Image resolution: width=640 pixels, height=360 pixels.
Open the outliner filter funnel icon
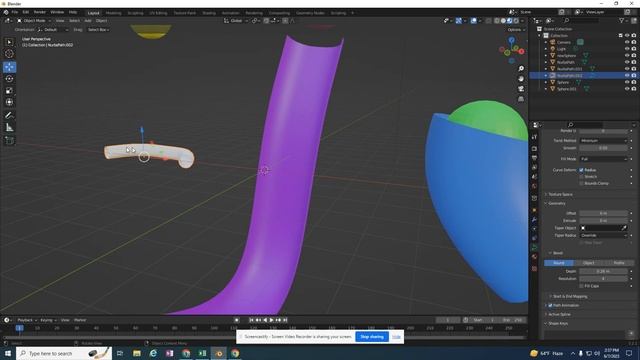(622, 20)
